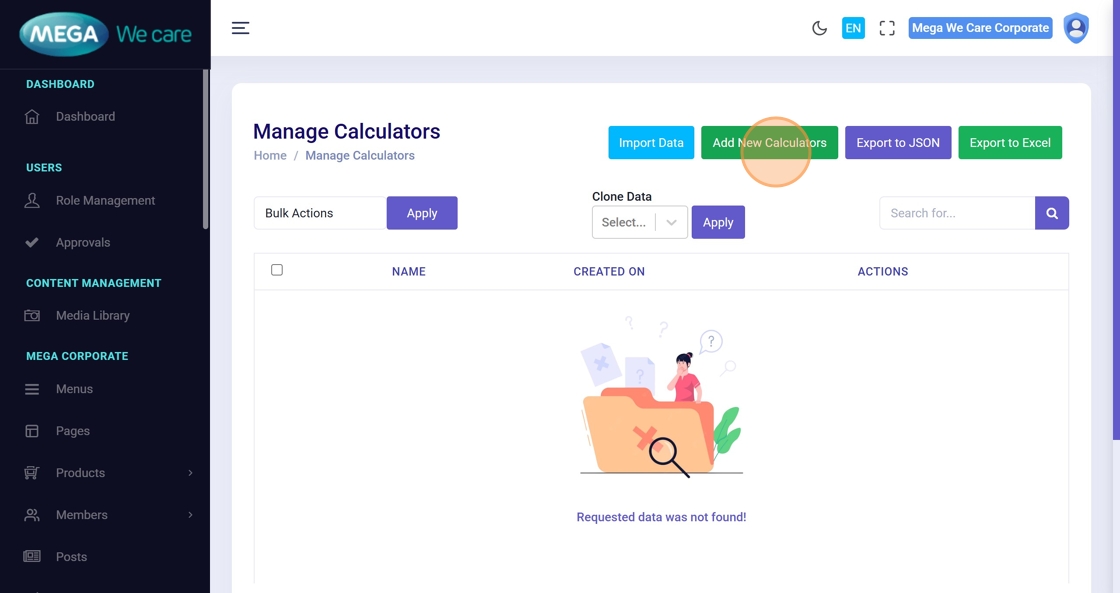Viewport: 1120px width, 593px height.
Task: Tick the select-all table checkbox
Action: (277, 270)
